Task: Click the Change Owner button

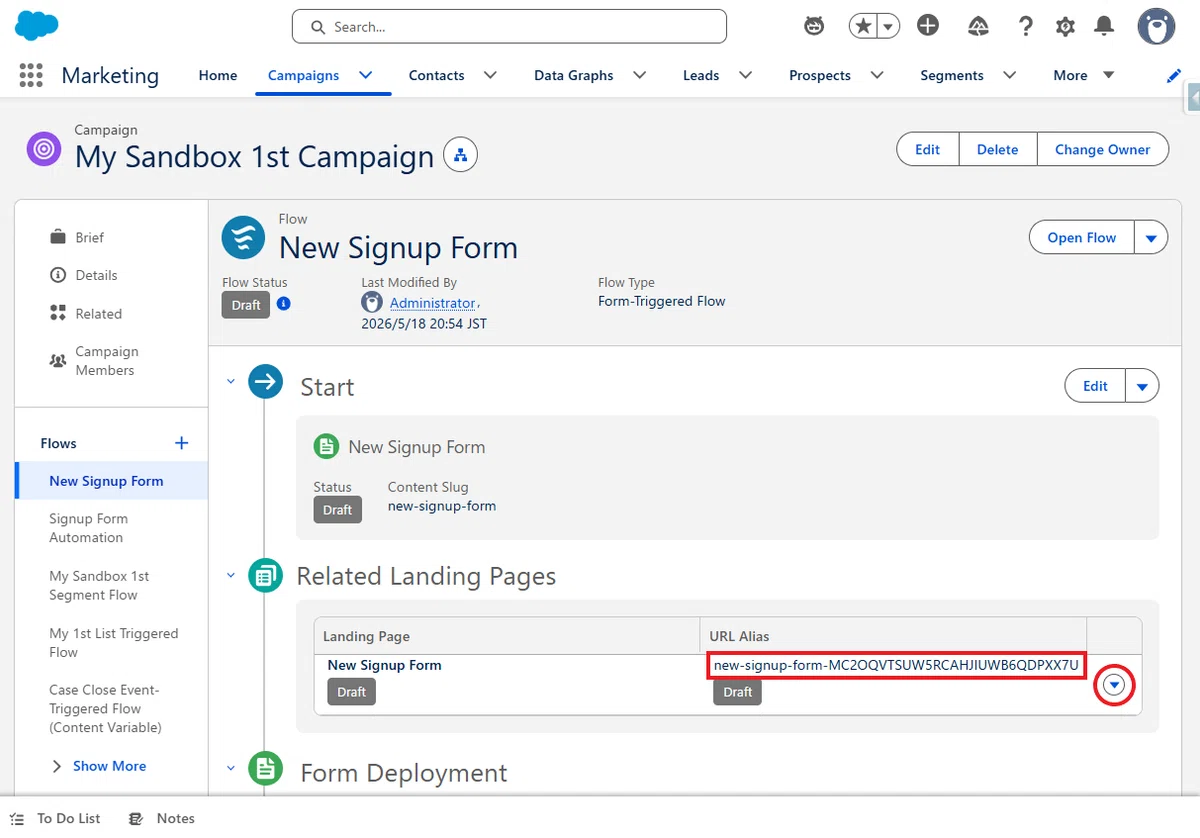Action: pos(1102,149)
